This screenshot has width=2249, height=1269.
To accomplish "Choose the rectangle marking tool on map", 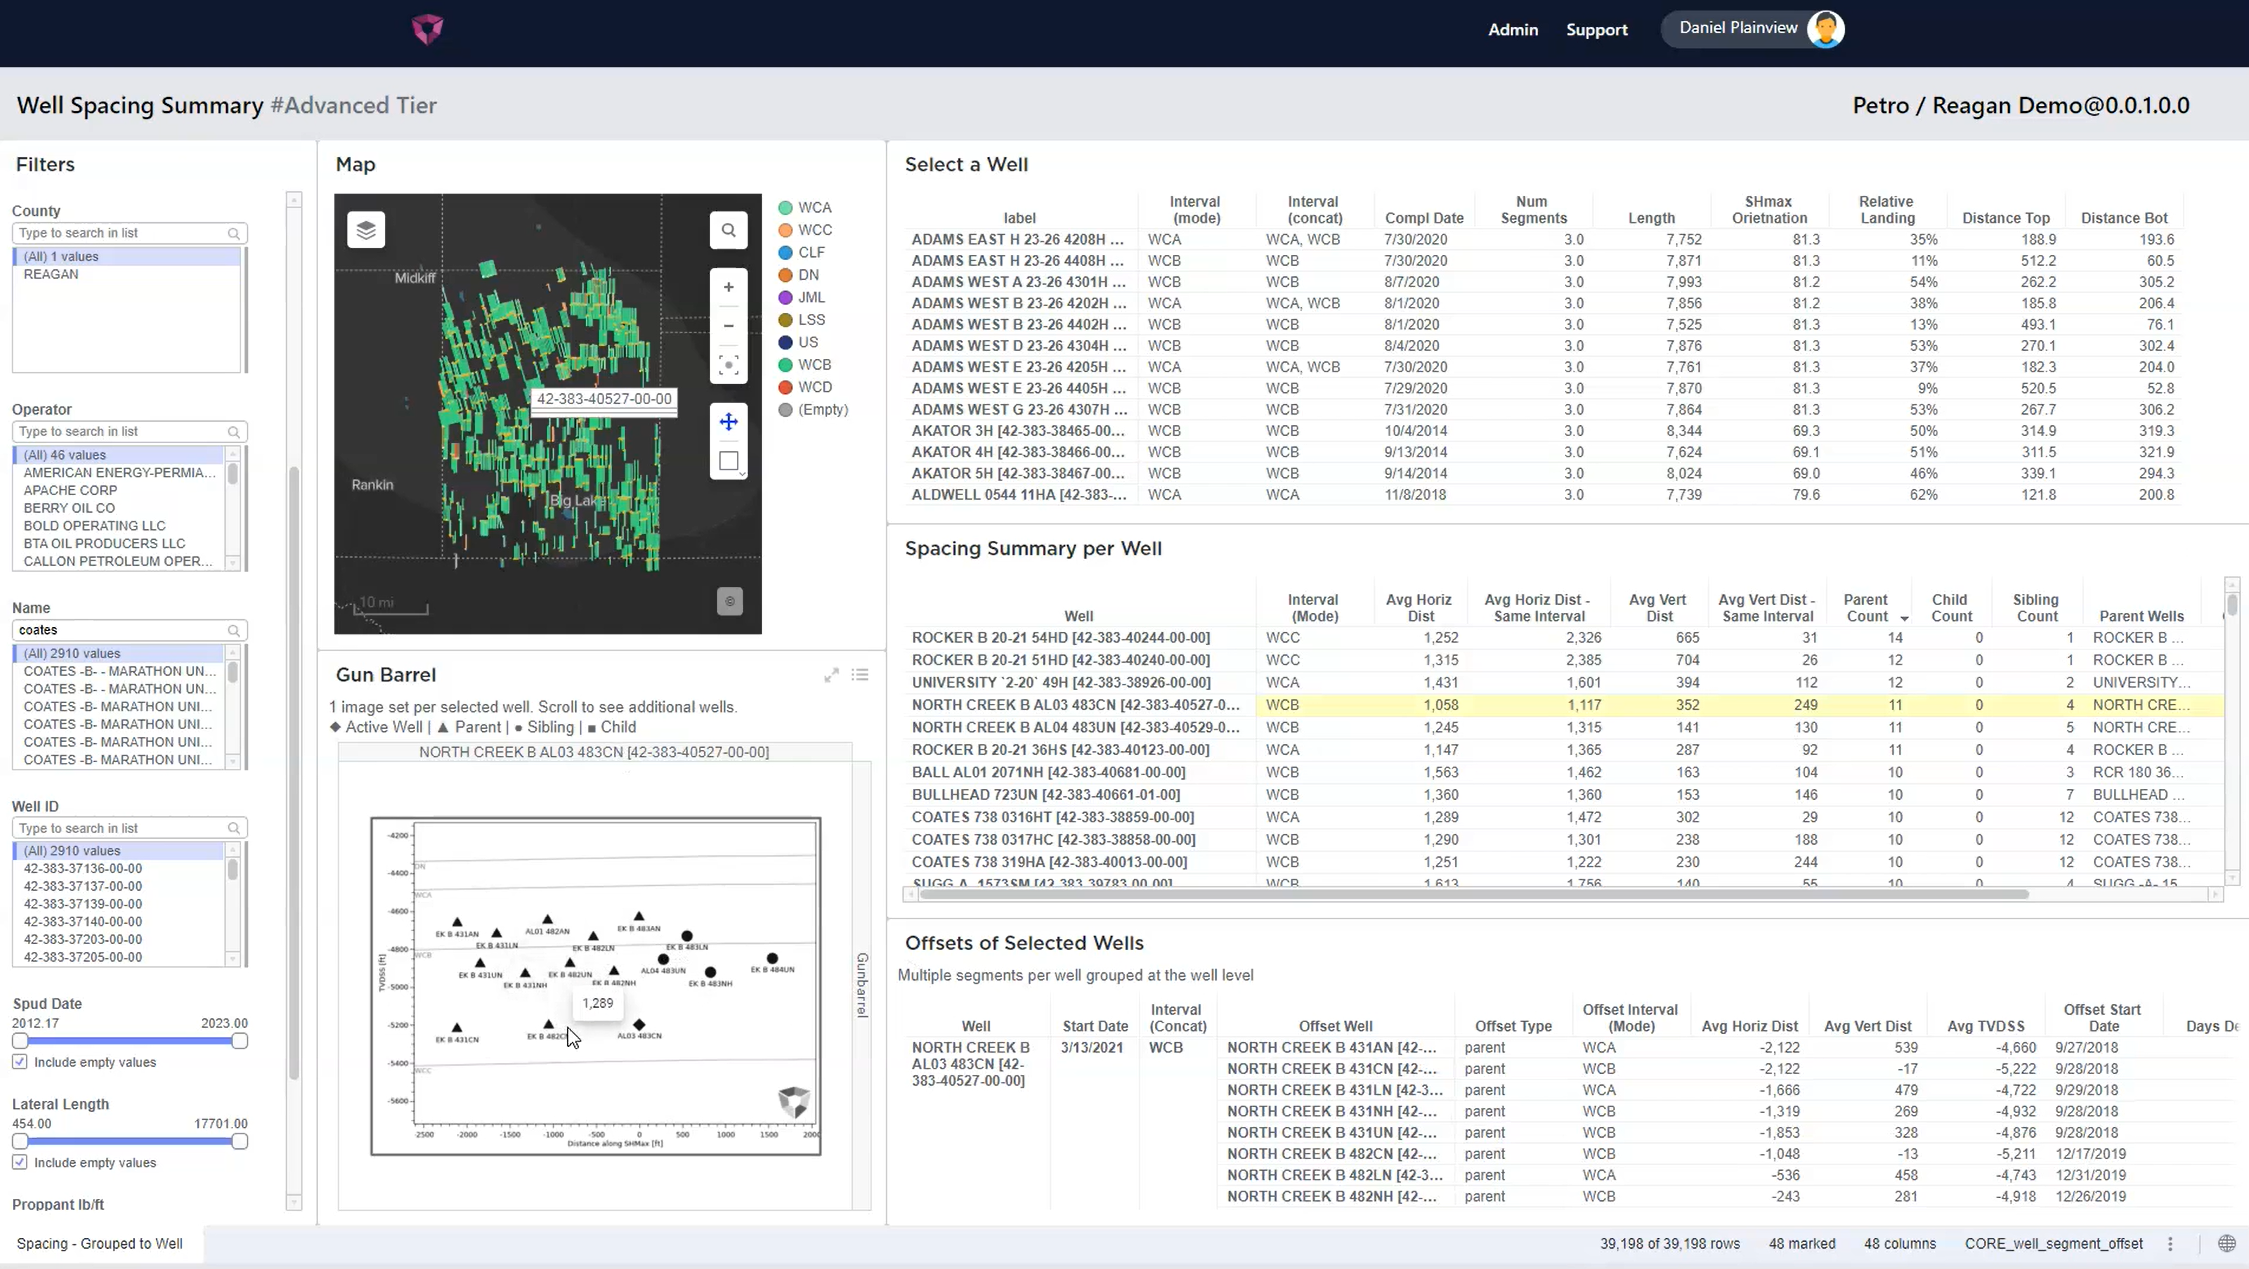I will pyautogui.click(x=728, y=461).
